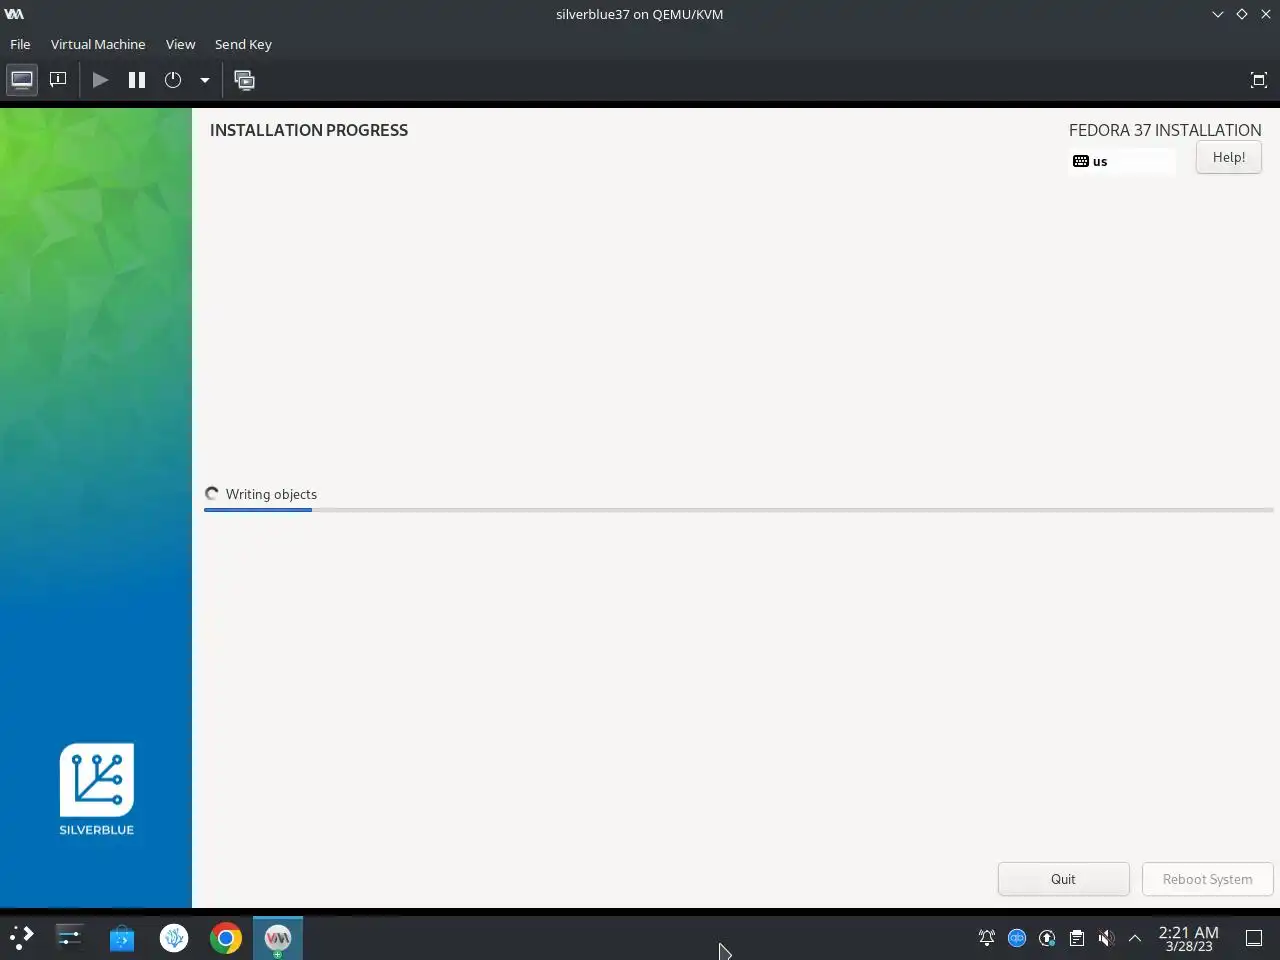This screenshot has width=1280, height=960.
Task: Click the blue keyboard tray icon
Action: pos(1017,938)
